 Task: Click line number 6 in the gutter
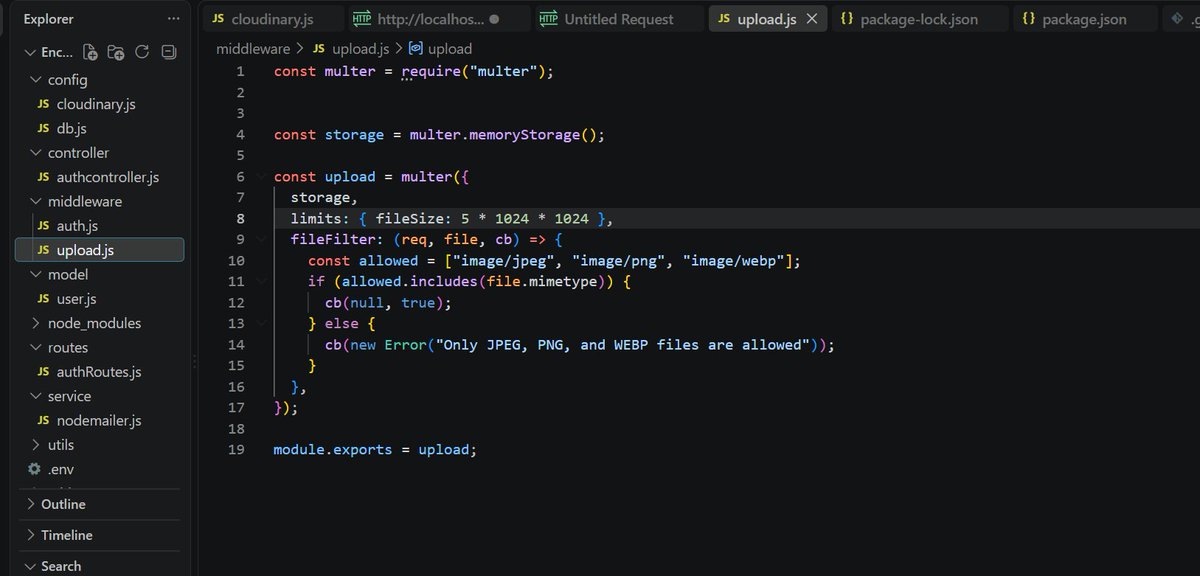pyautogui.click(x=240, y=176)
